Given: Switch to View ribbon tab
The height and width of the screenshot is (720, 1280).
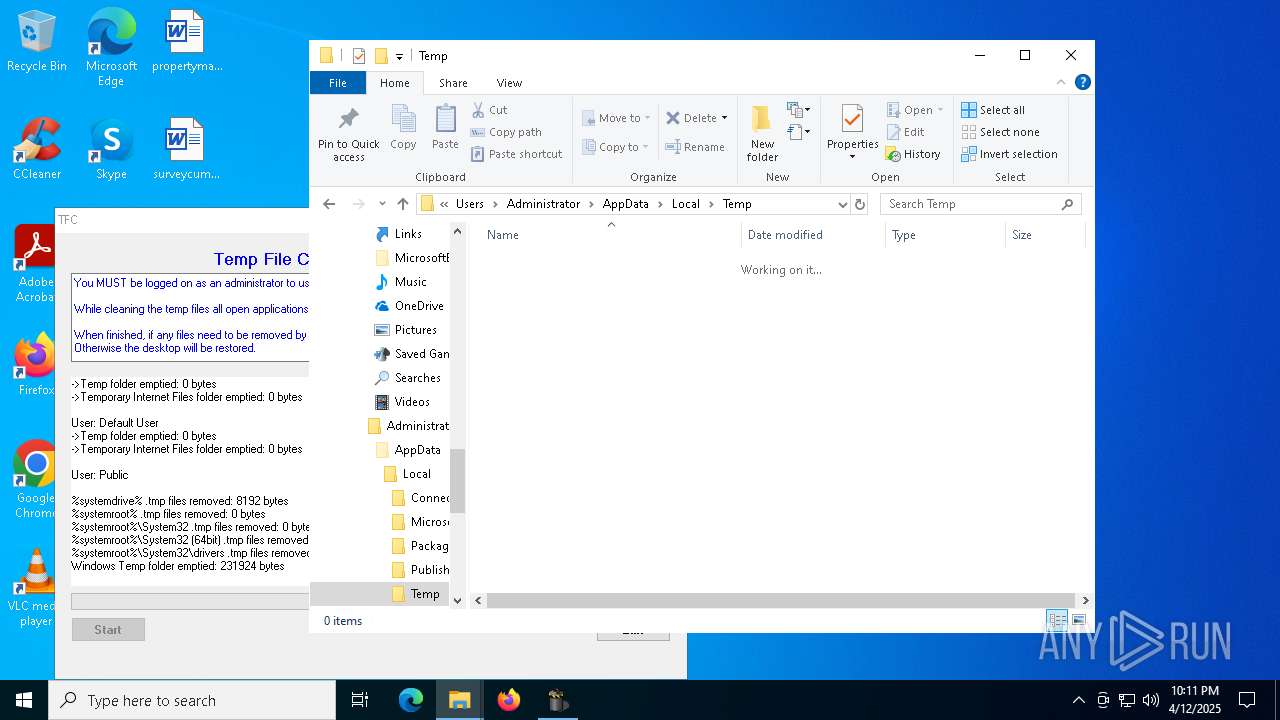Looking at the screenshot, I should tap(509, 83).
